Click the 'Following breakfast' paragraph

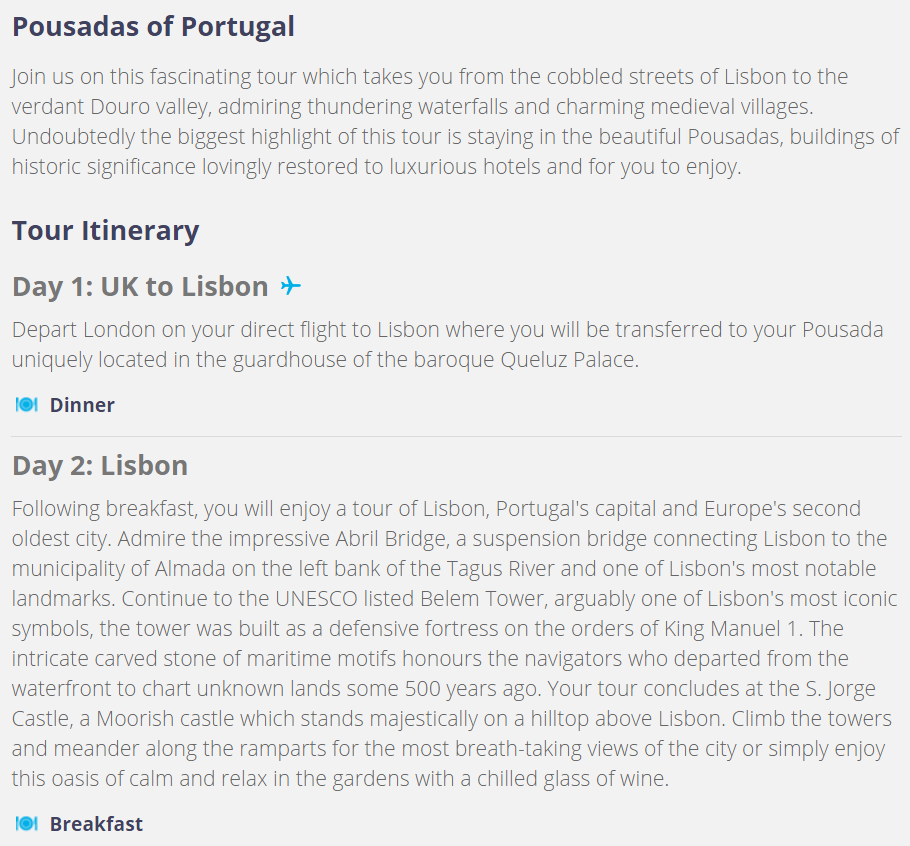[454, 643]
